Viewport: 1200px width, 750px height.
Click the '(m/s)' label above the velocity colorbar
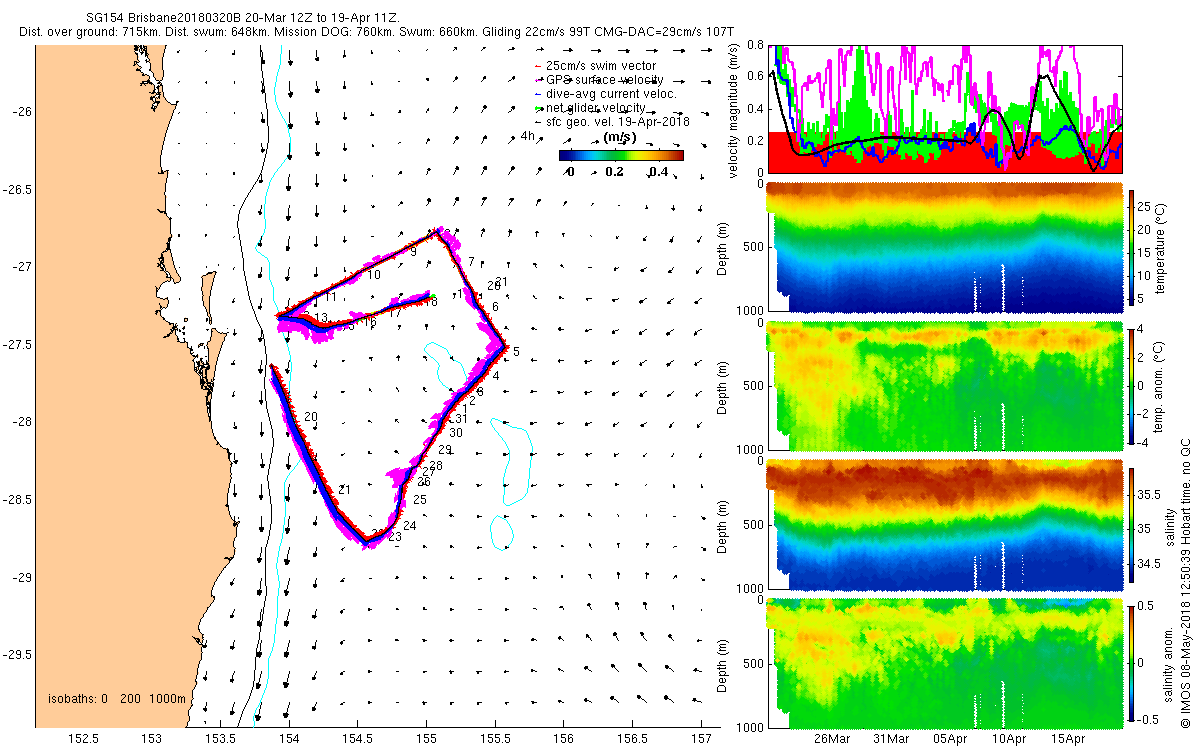[x=621, y=137]
